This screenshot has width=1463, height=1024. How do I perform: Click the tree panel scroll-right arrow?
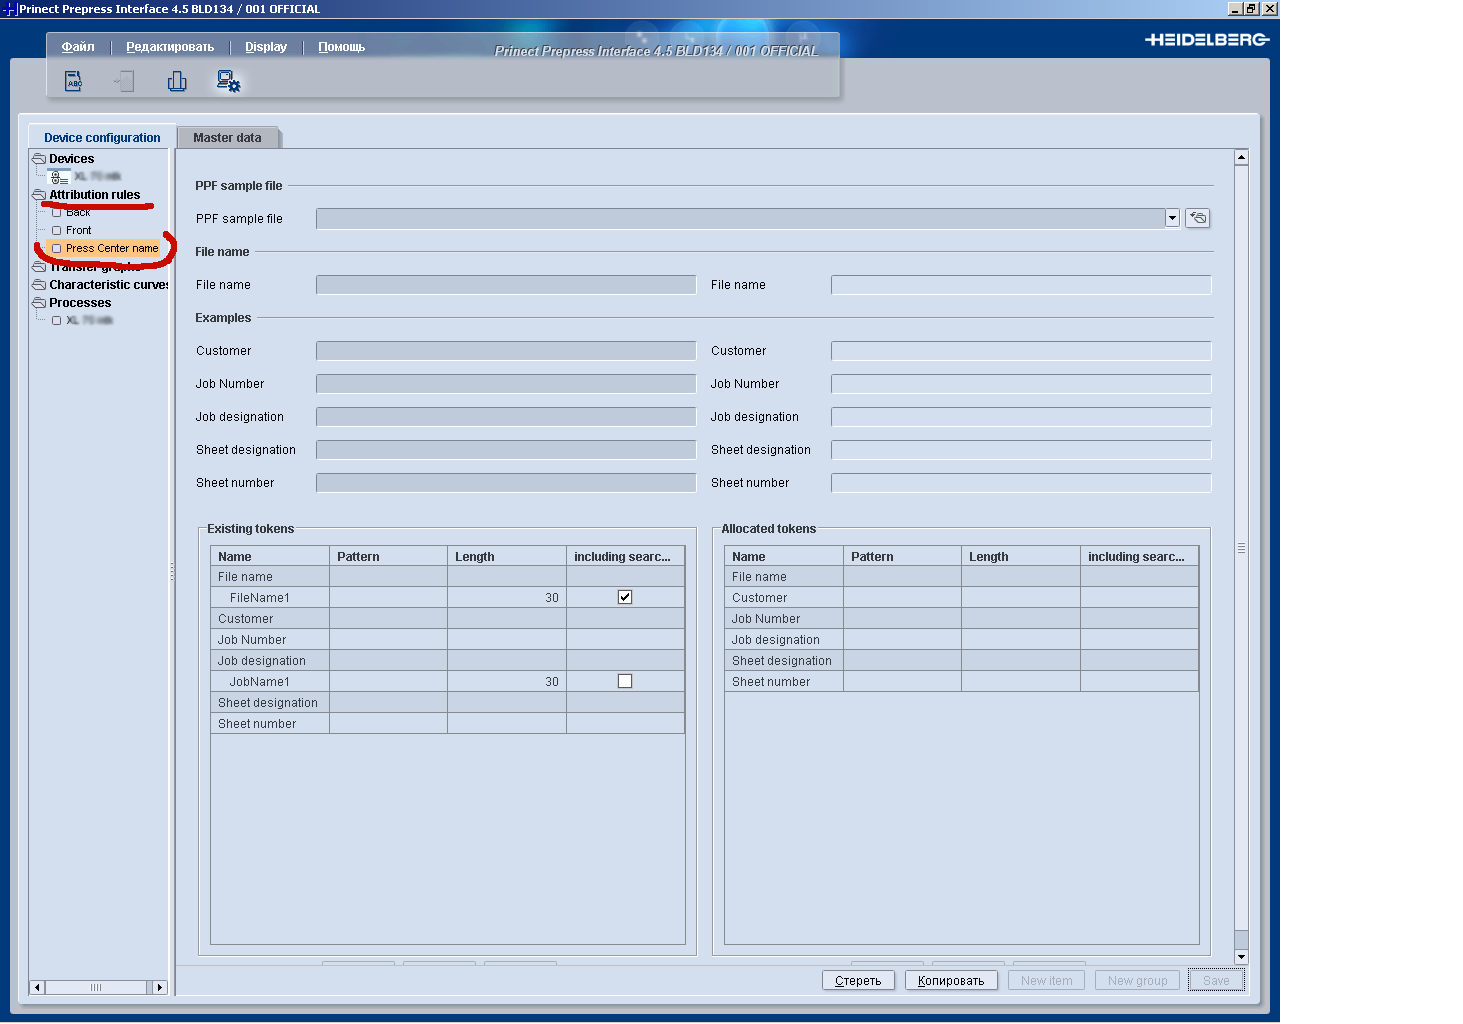(x=159, y=988)
